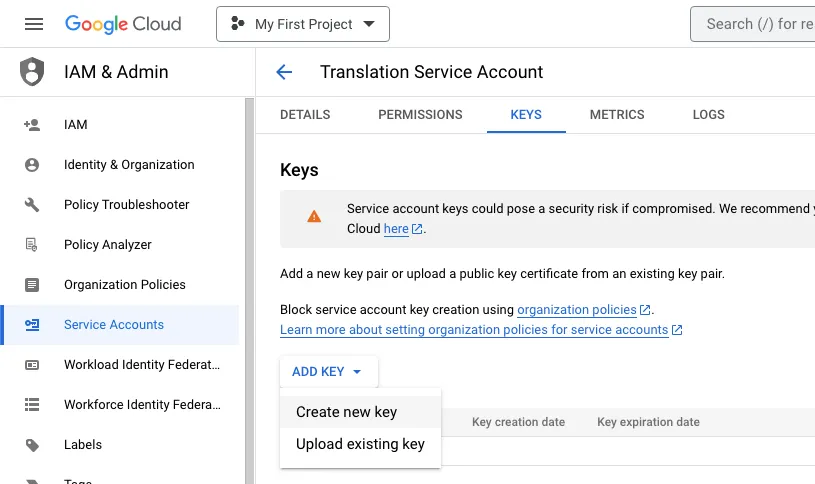The width and height of the screenshot is (815, 484).
Task: Click the project selector hexagon icon
Action: 238,23
